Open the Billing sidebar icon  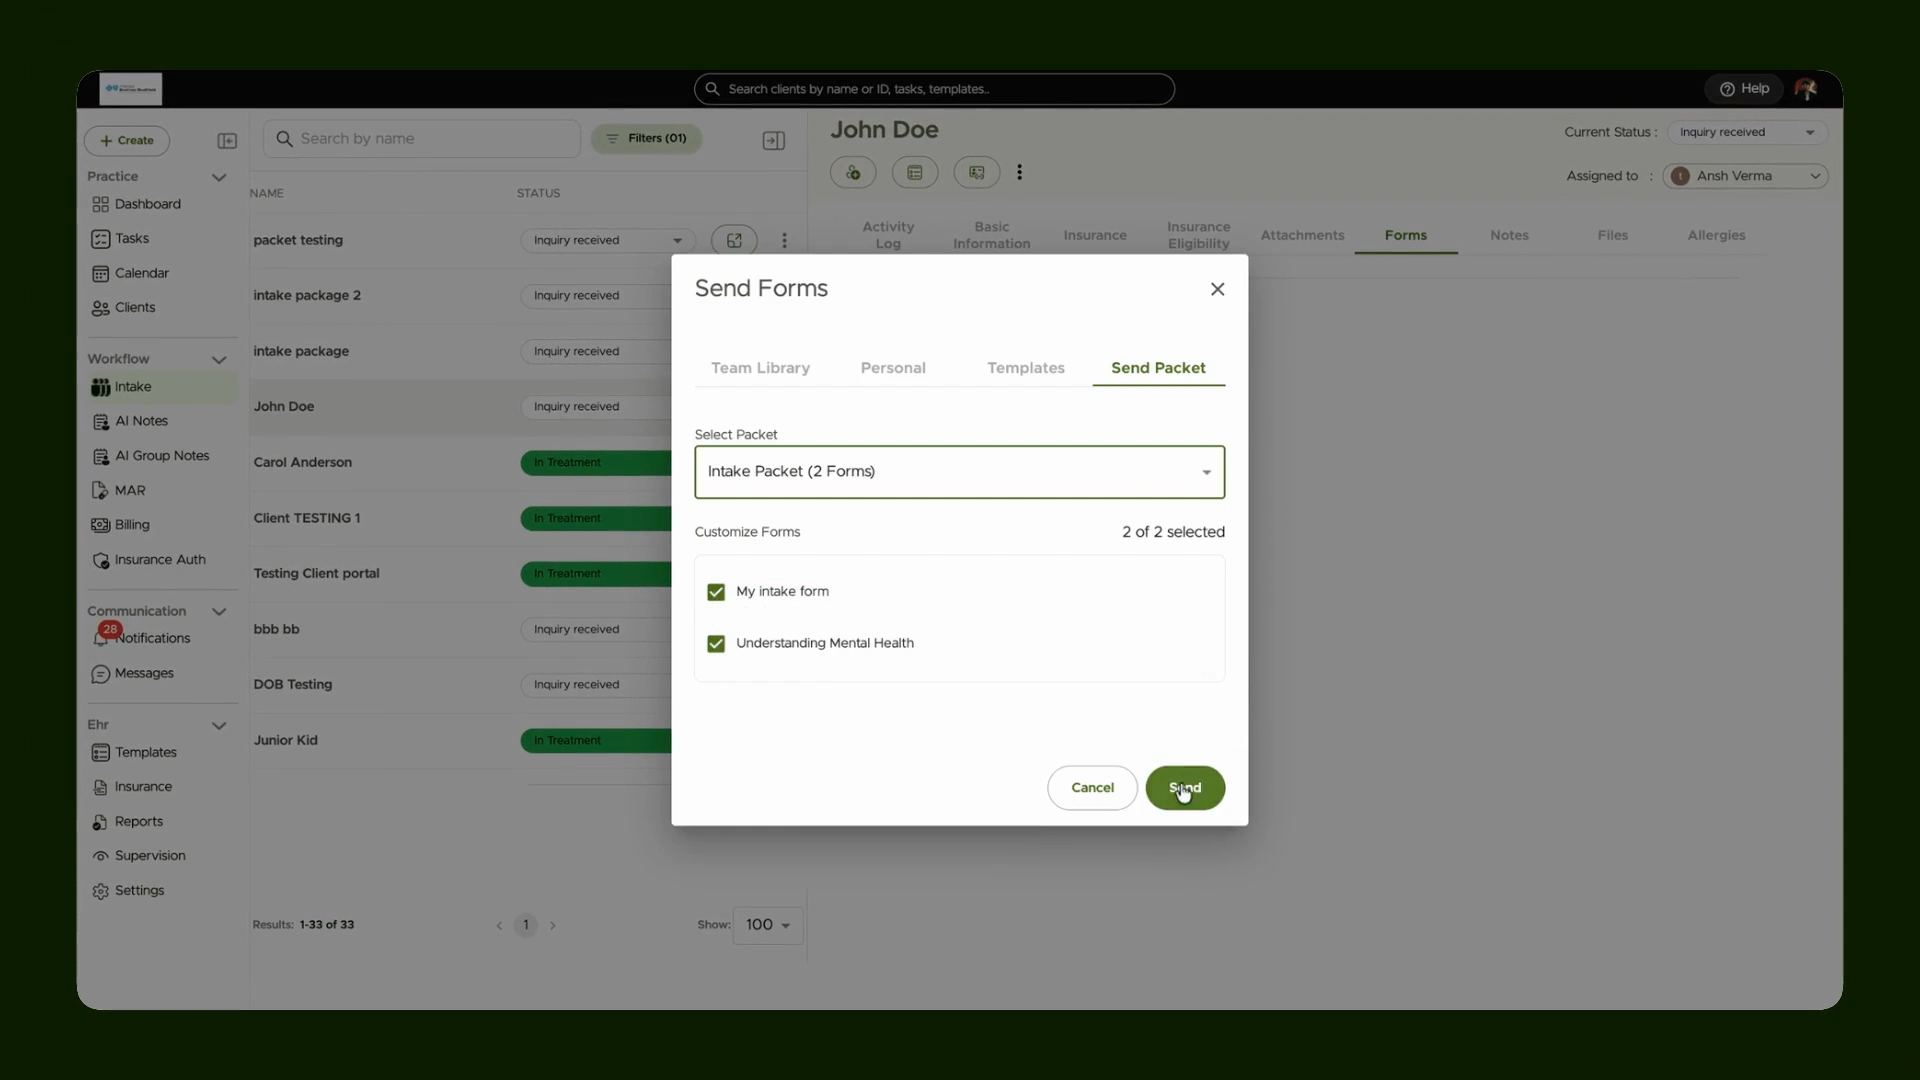tap(100, 525)
